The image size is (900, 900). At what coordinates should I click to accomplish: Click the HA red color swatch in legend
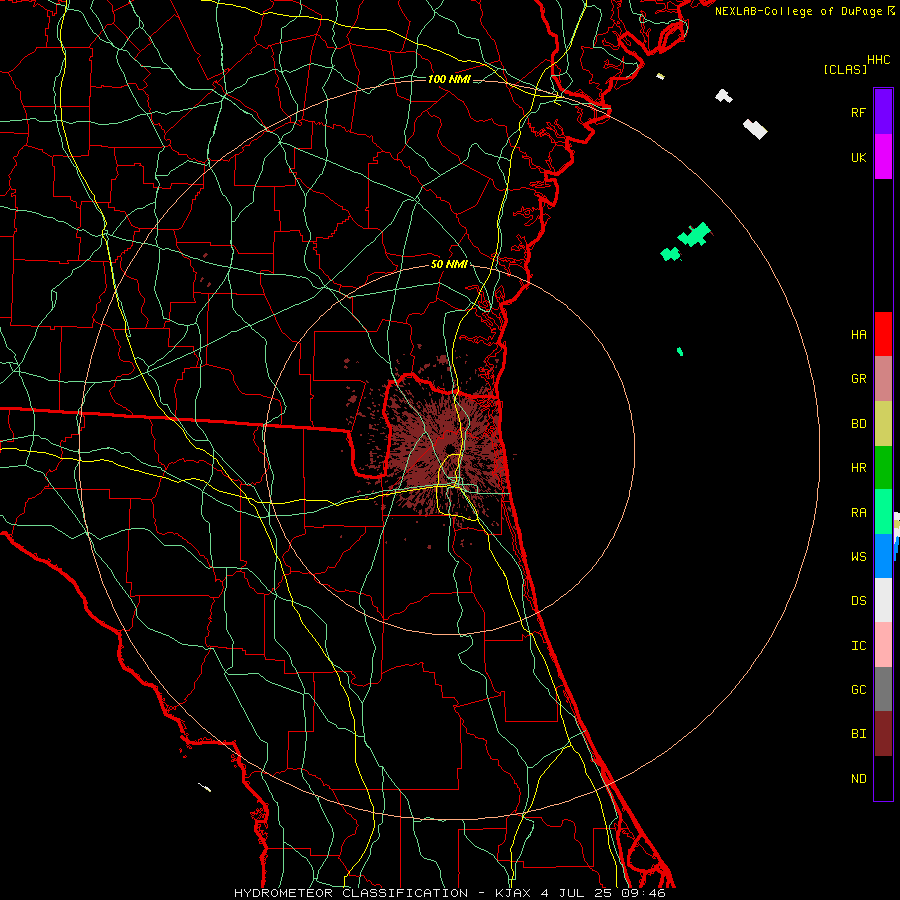pyautogui.click(x=883, y=334)
